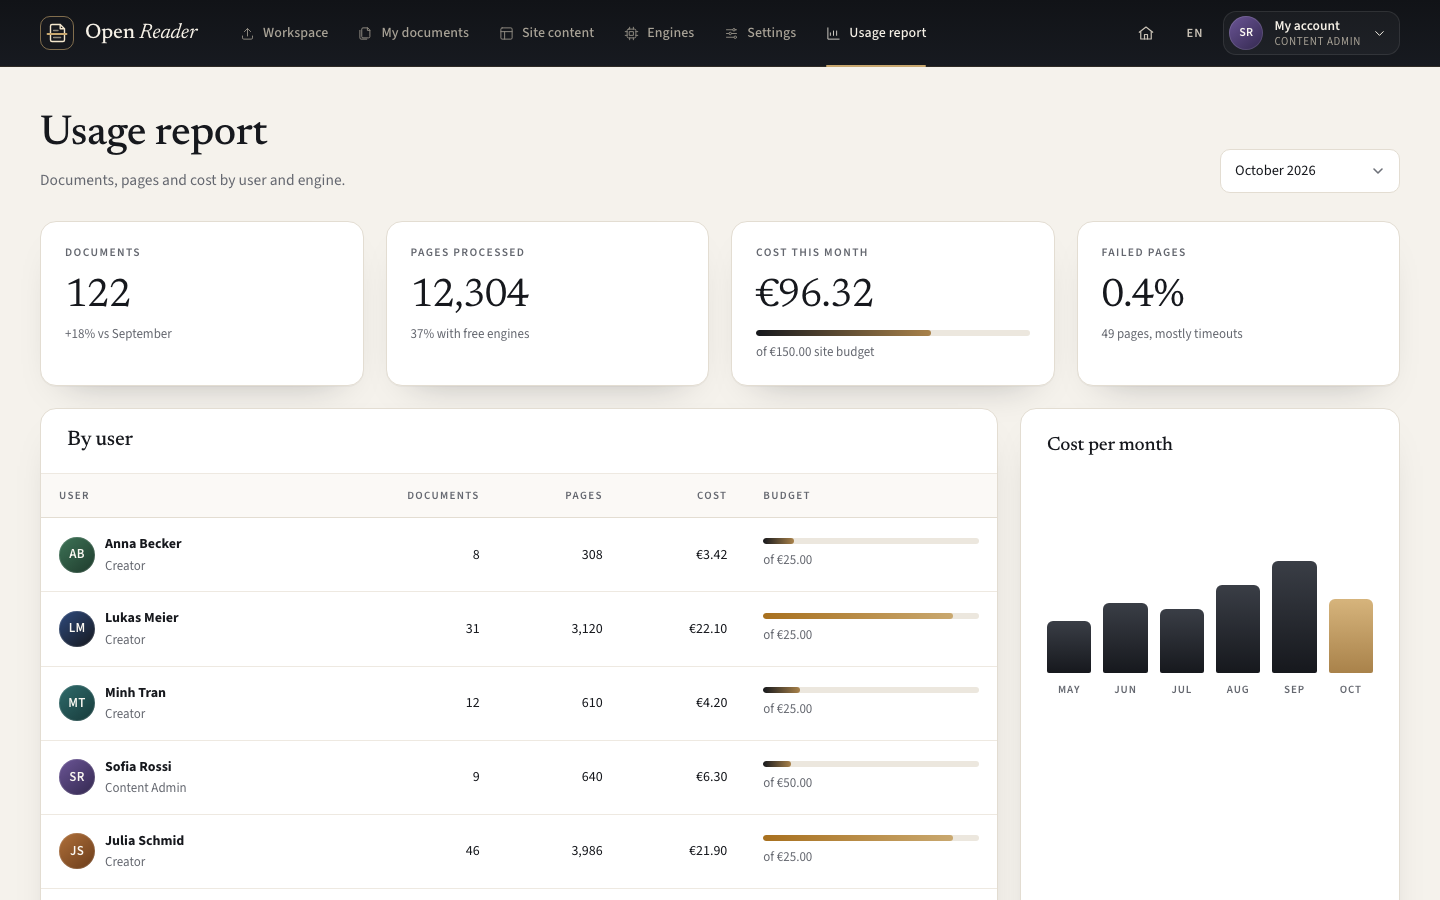This screenshot has height=900, width=1440.
Task: Expand the My account menu chevron
Action: click(x=1380, y=33)
